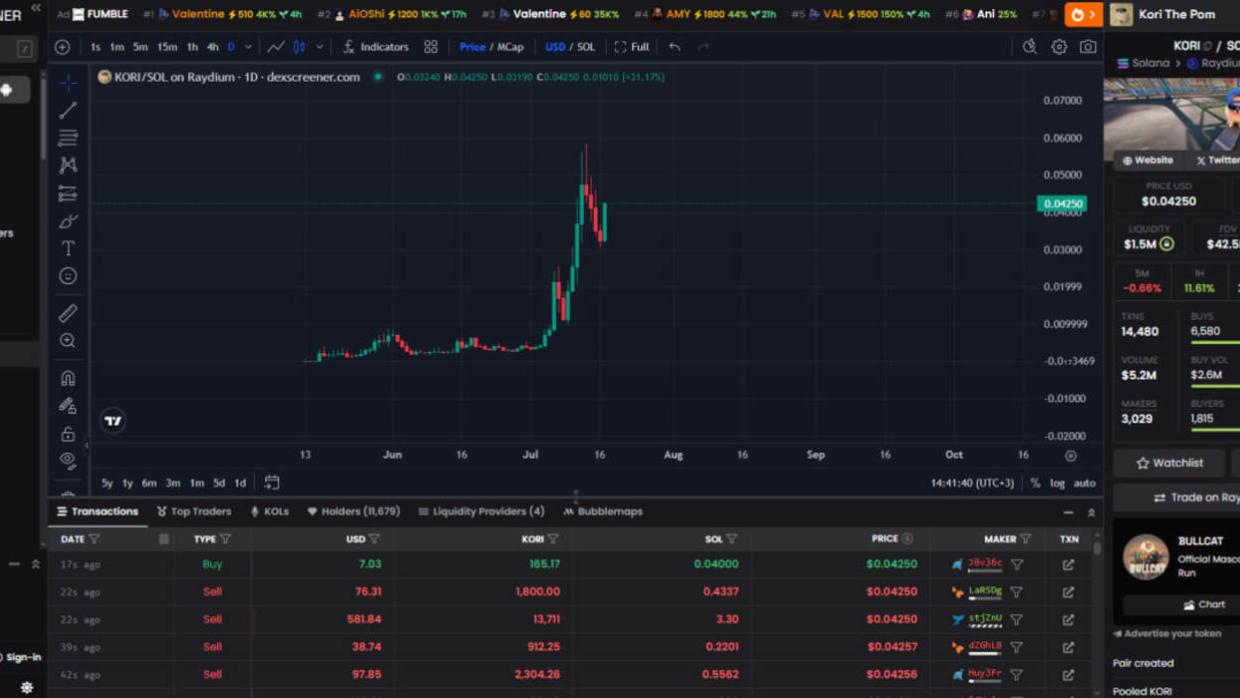Take a chart snapshot with camera icon

point(1088,47)
